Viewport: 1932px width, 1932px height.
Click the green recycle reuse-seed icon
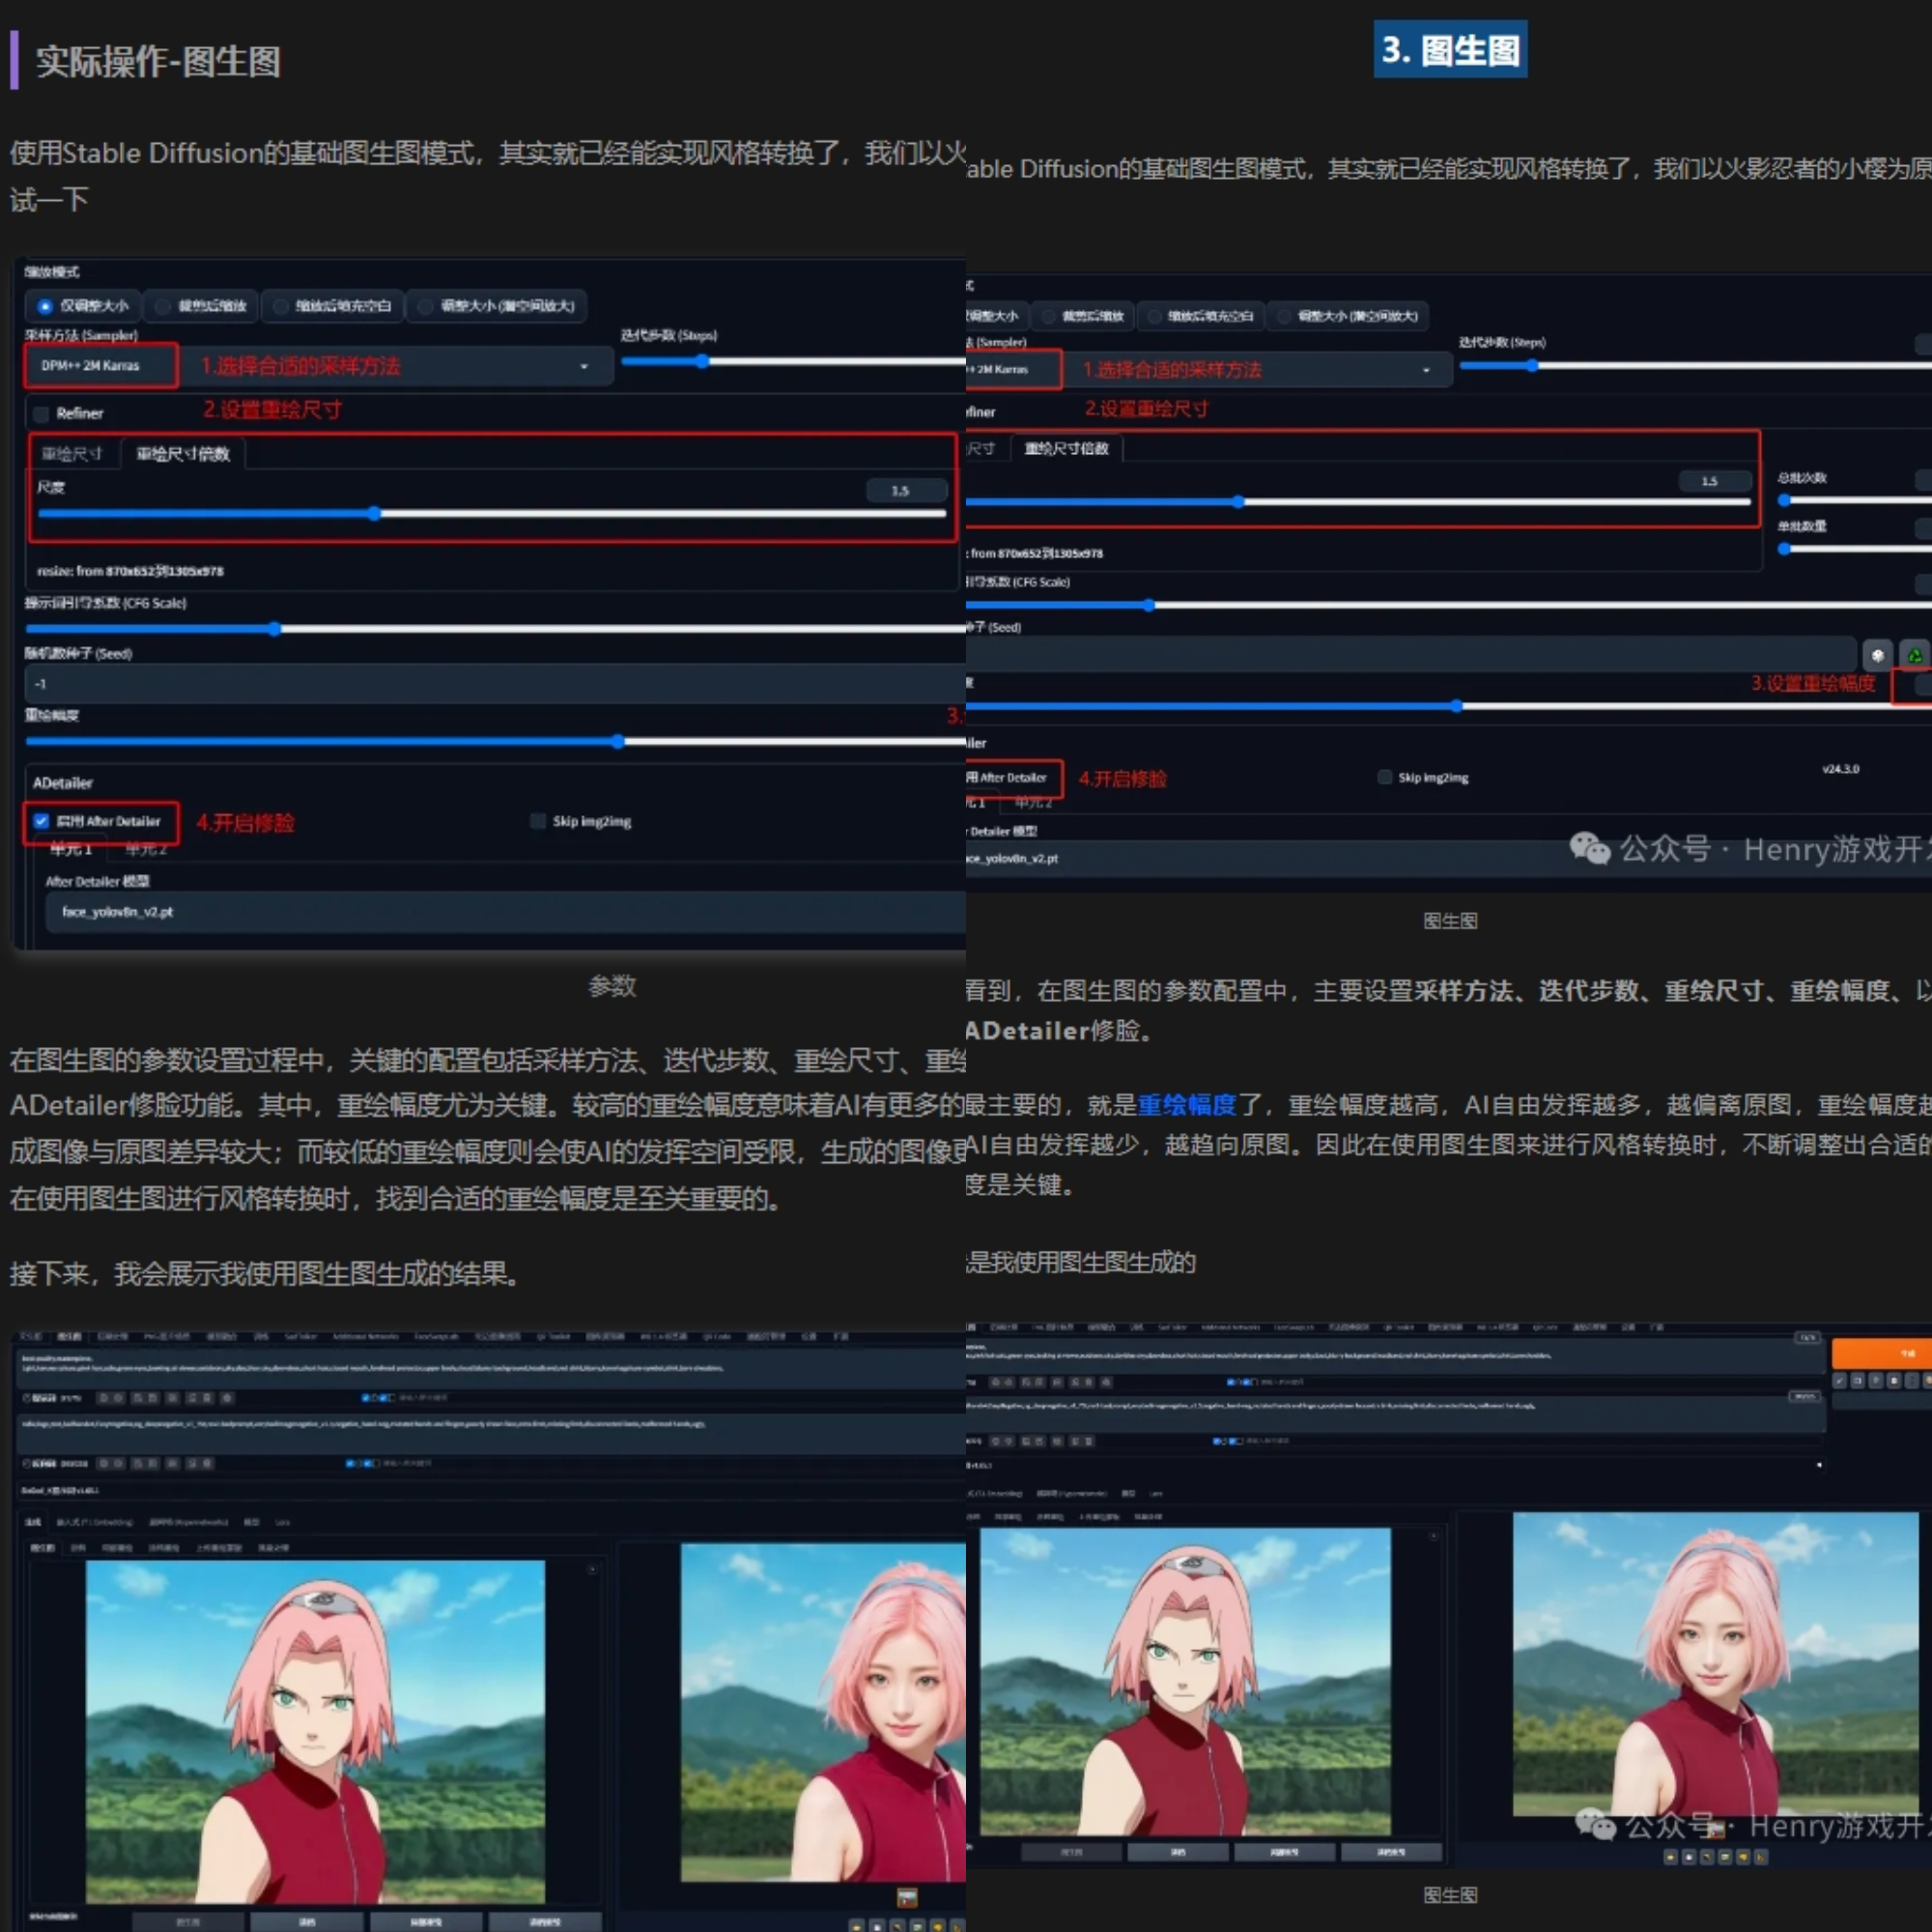click(x=1914, y=655)
